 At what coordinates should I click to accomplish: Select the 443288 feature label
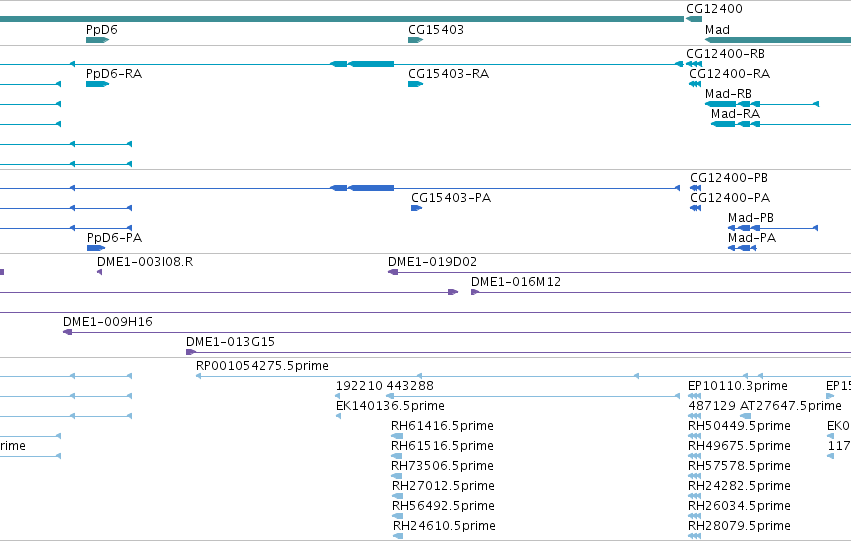(x=410, y=386)
